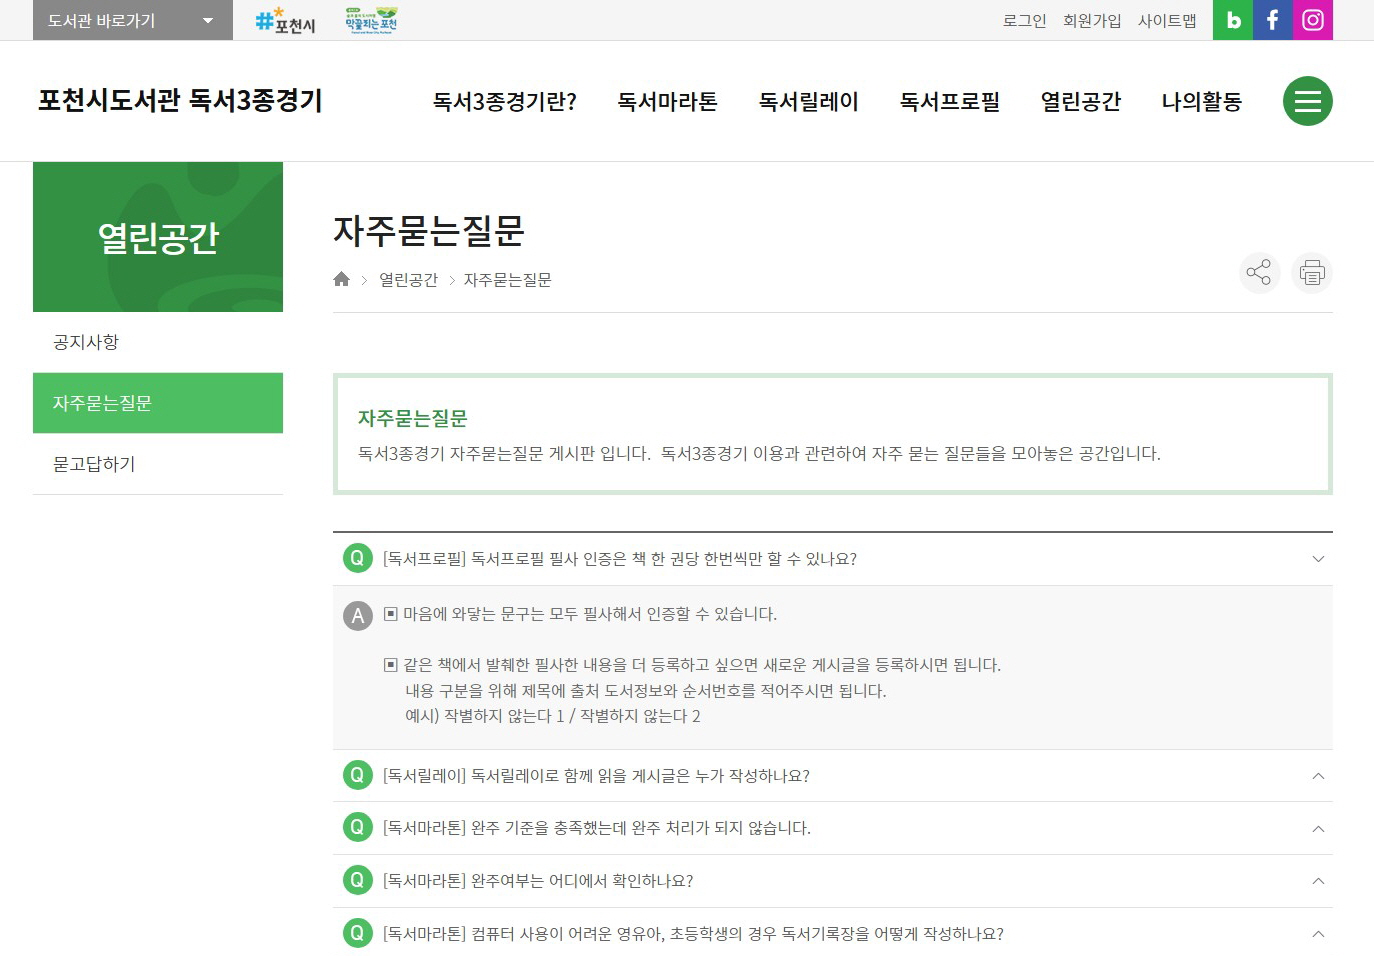Open the 도서관 바로가기 dropdown
The height and width of the screenshot is (956, 1374).
tap(130, 20)
